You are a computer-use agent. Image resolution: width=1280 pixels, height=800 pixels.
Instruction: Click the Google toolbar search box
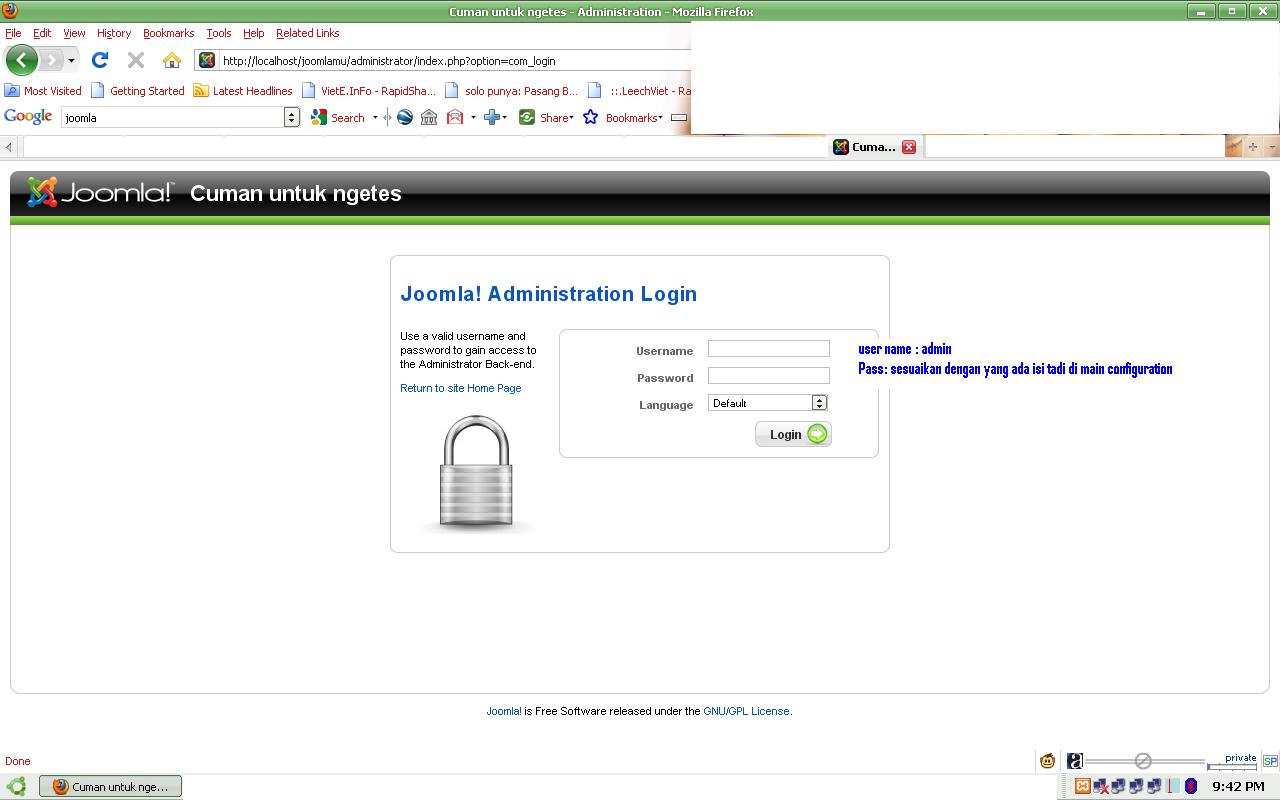[173, 117]
